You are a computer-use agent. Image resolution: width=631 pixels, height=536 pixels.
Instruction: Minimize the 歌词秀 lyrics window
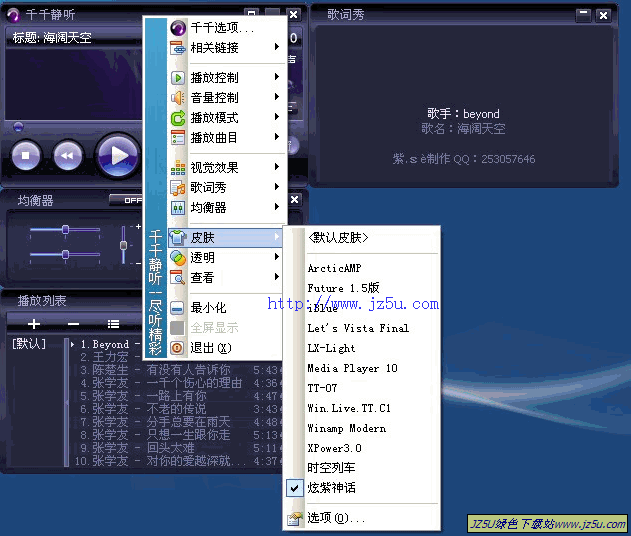583,15
